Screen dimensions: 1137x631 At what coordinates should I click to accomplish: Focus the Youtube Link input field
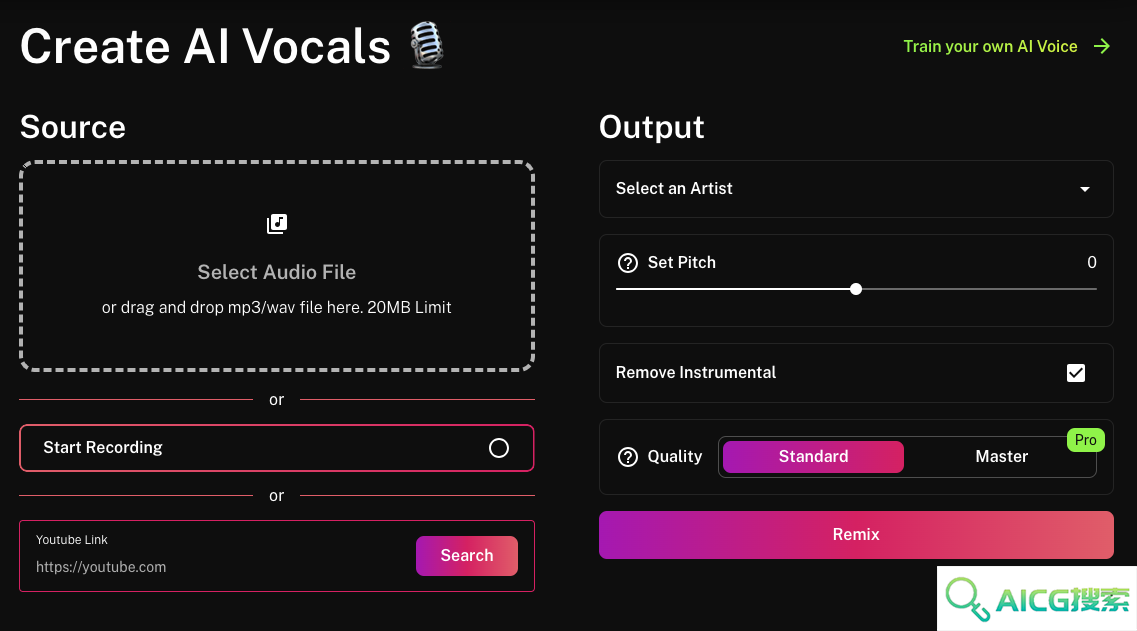coord(218,567)
